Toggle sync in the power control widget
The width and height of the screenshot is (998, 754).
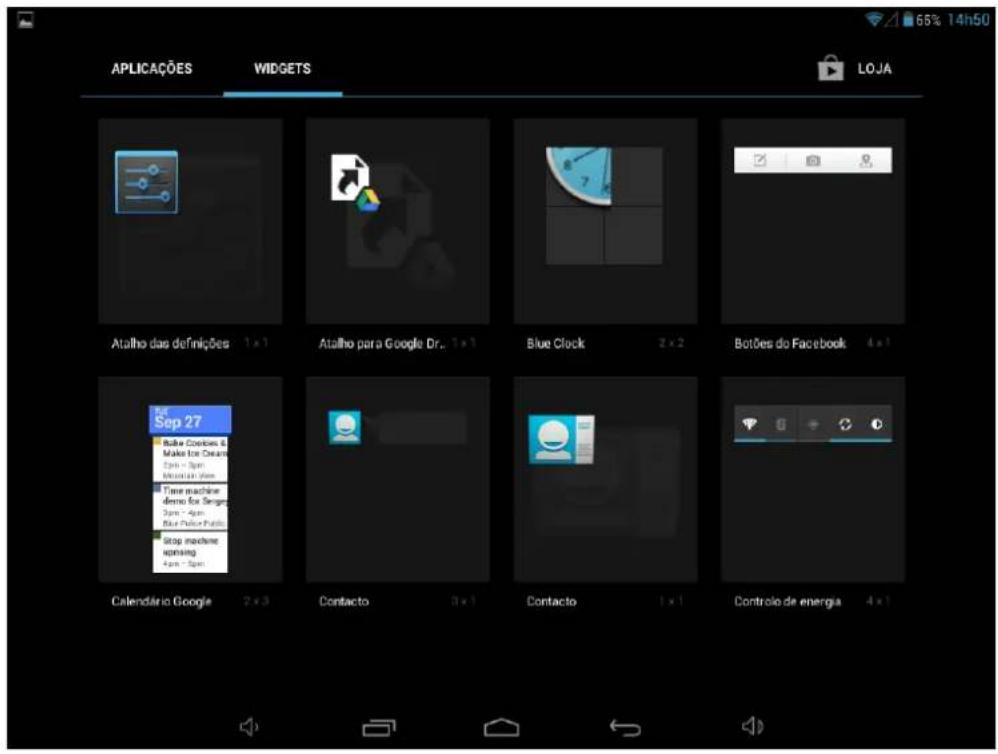point(845,424)
